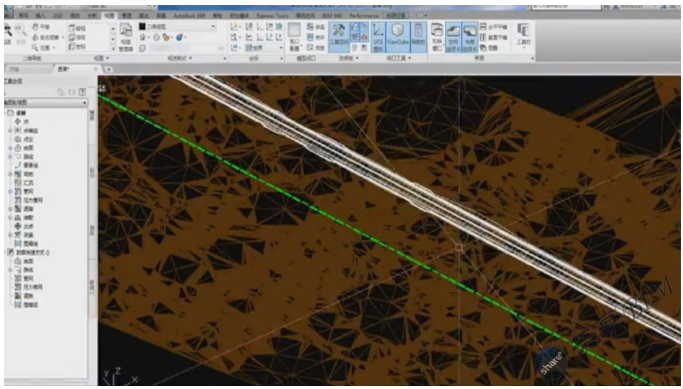Expand the Survey (测量) tree node
Screen dimensions: 683x389
point(10,235)
